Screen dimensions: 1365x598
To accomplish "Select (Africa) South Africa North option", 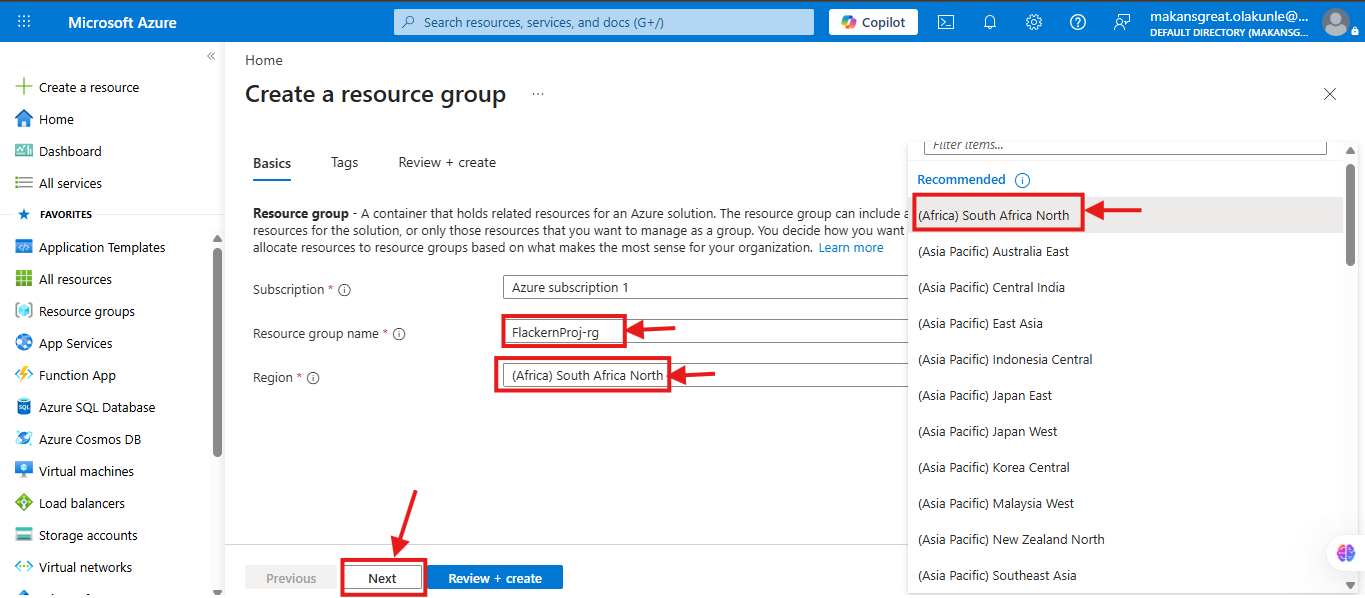I will 1125,215.
